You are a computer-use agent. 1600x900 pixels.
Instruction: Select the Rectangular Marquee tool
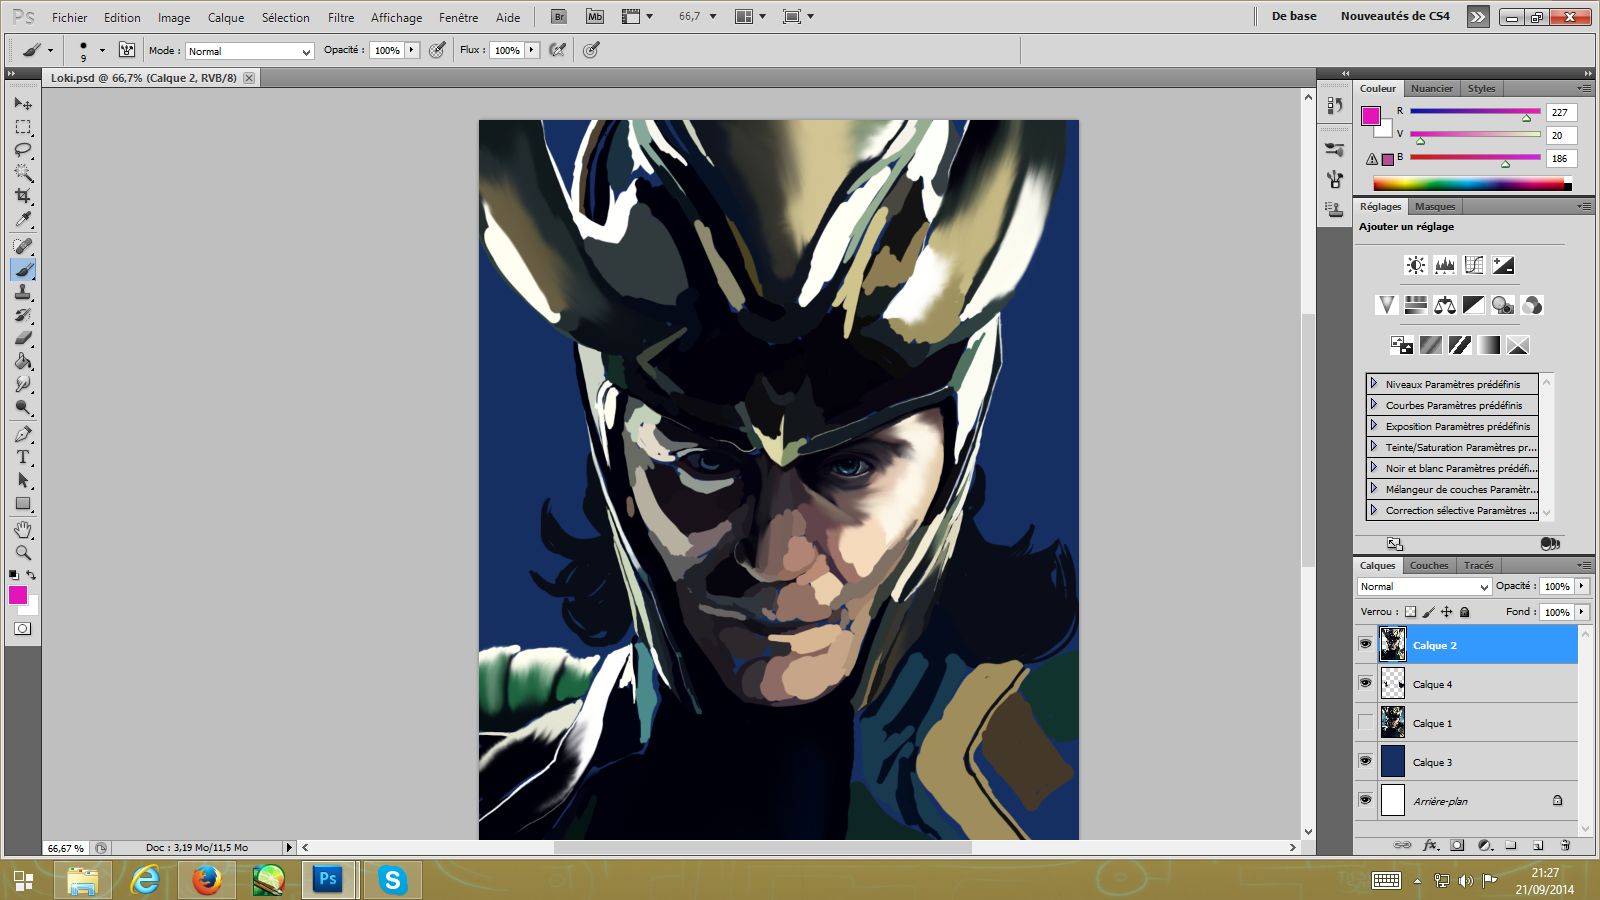(23, 127)
